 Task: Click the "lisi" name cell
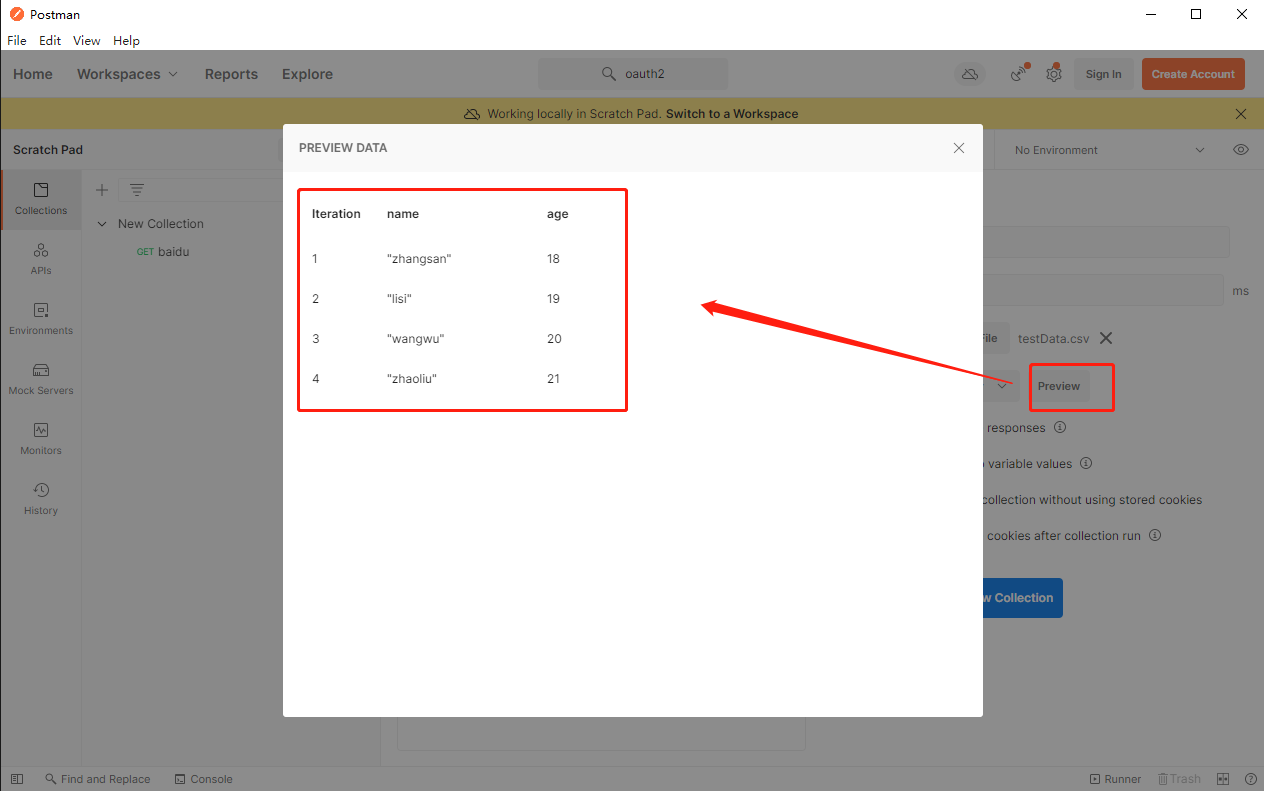point(400,299)
